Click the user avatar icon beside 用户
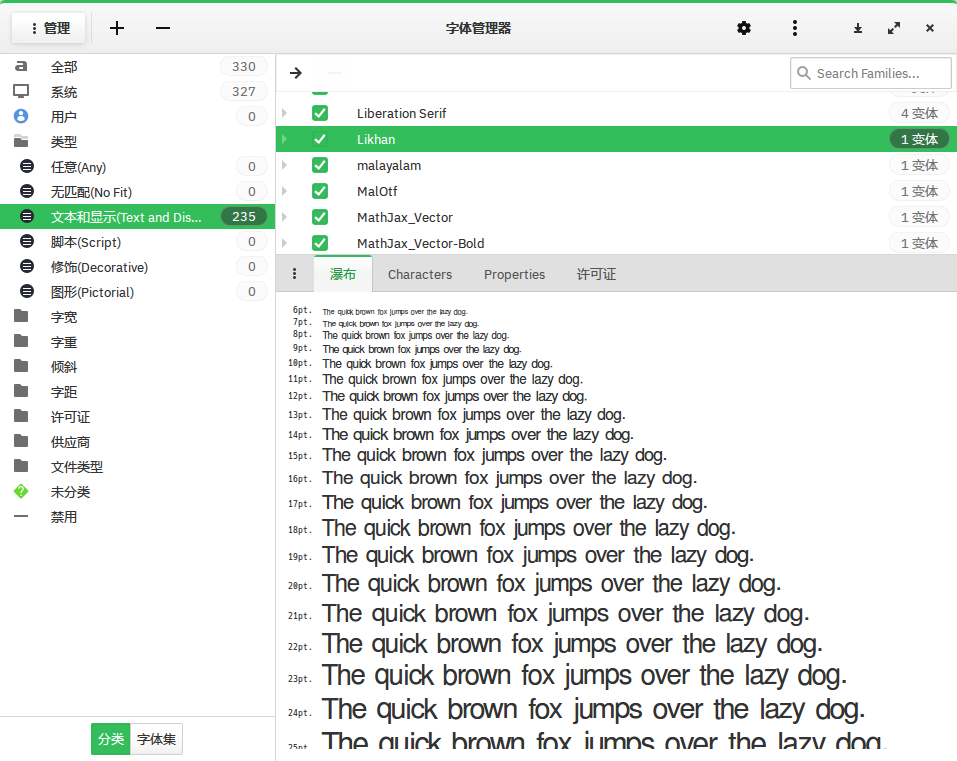 [x=21, y=116]
